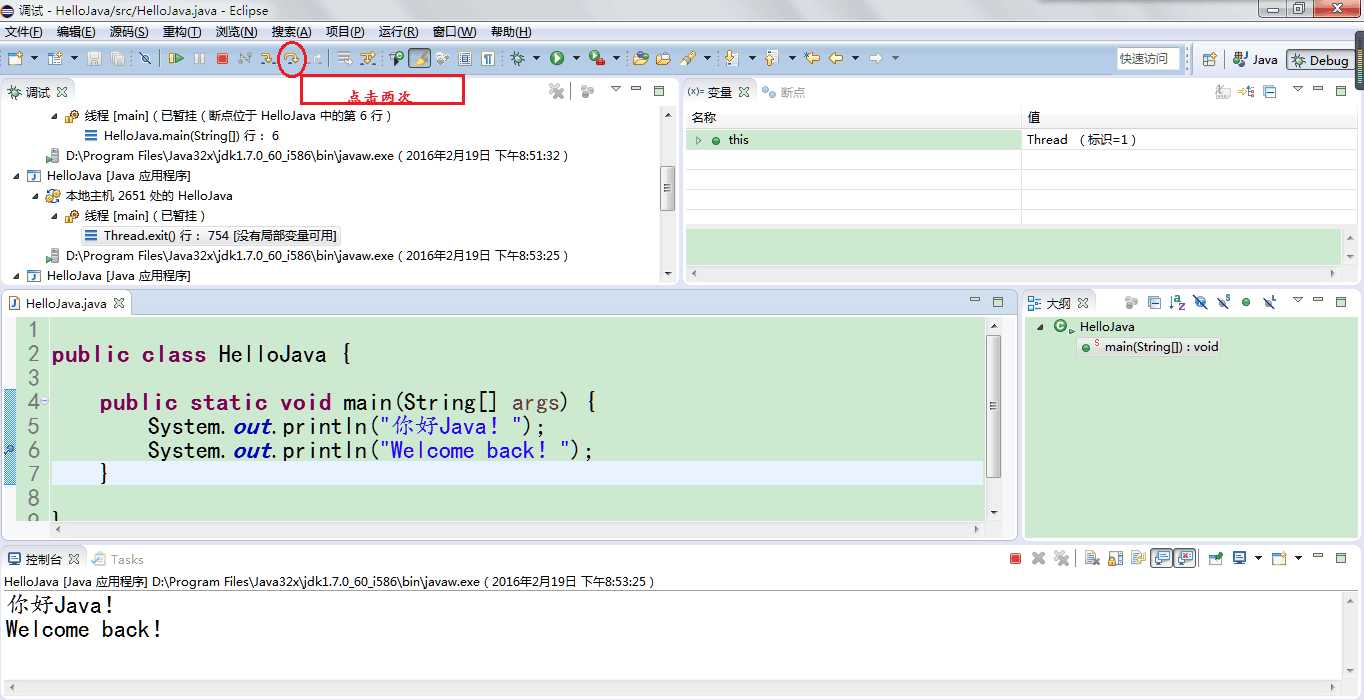This screenshot has height=700, width=1364.
Task: Click the Drop to Frame icon
Action: [344, 59]
